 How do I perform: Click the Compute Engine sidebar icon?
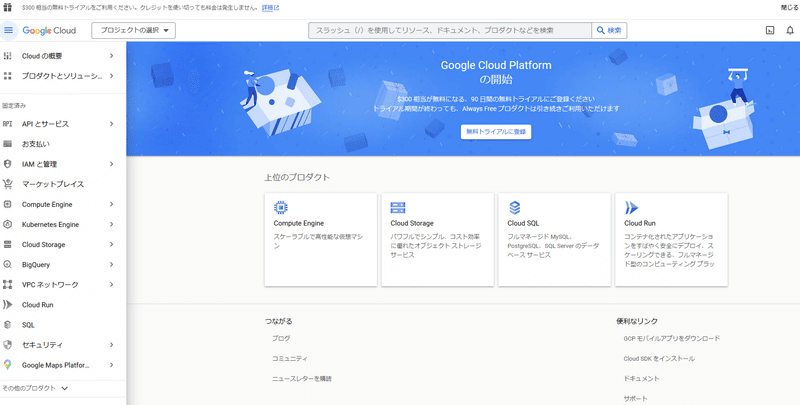click(x=8, y=205)
